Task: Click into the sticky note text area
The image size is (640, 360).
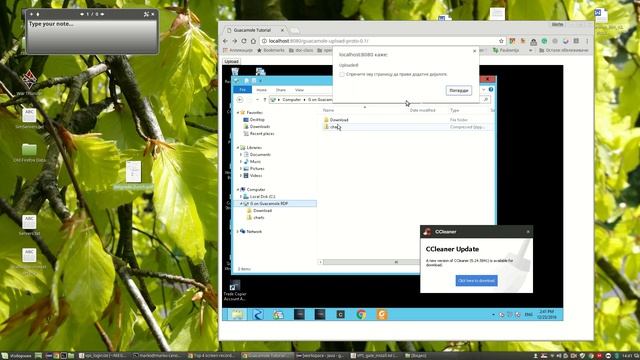Action: 92,36
